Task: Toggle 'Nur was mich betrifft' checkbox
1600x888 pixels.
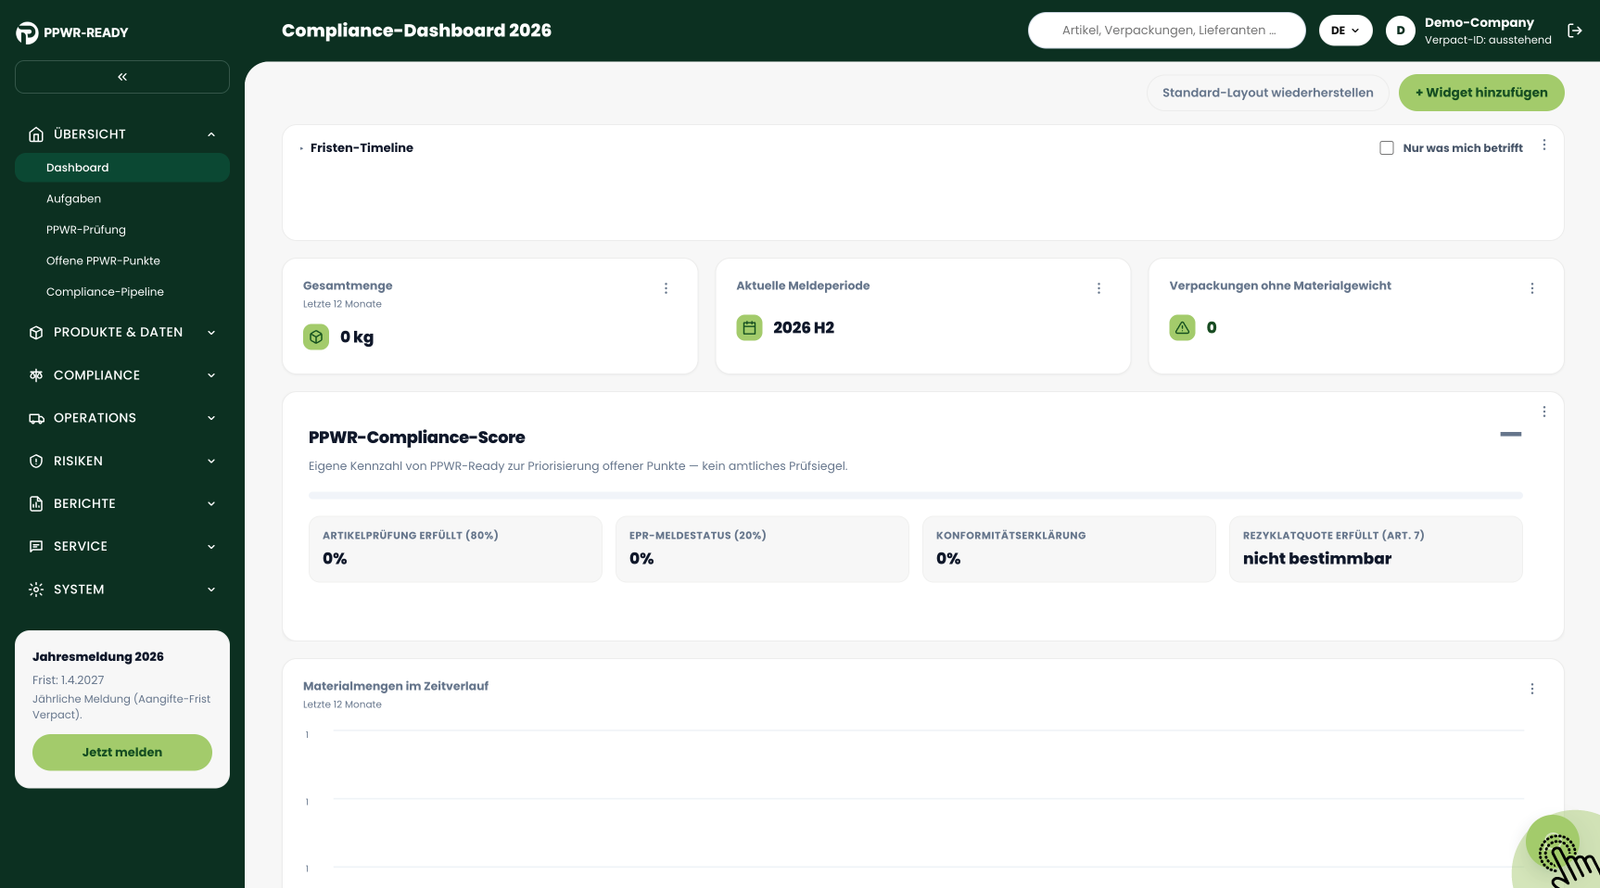Action: (x=1386, y=148)
